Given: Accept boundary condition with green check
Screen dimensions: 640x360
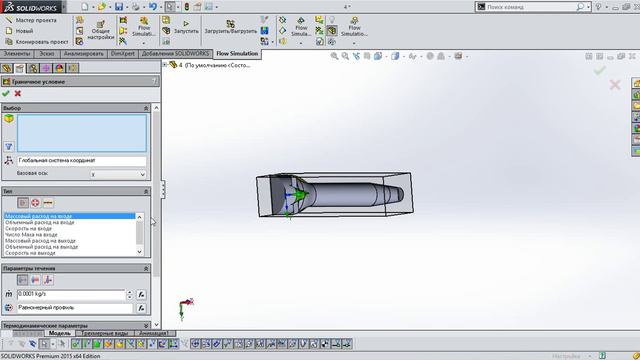Looking at the screenshot, I should point(6,93).
